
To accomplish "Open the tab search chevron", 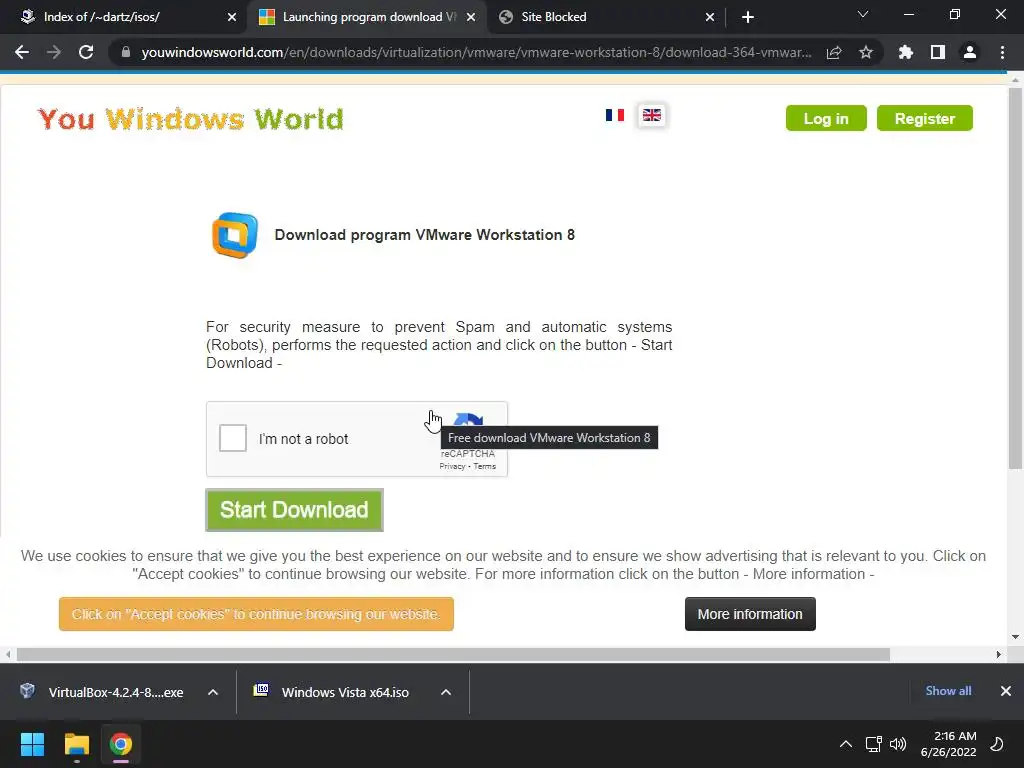I will click(x=863, y=14).
